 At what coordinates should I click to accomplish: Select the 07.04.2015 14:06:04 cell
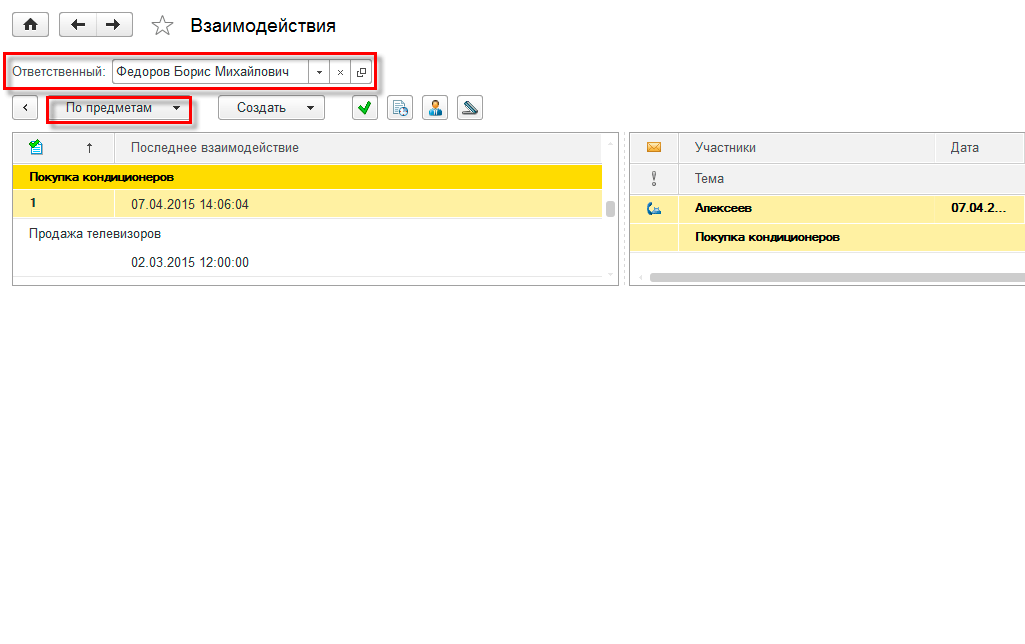358,205
